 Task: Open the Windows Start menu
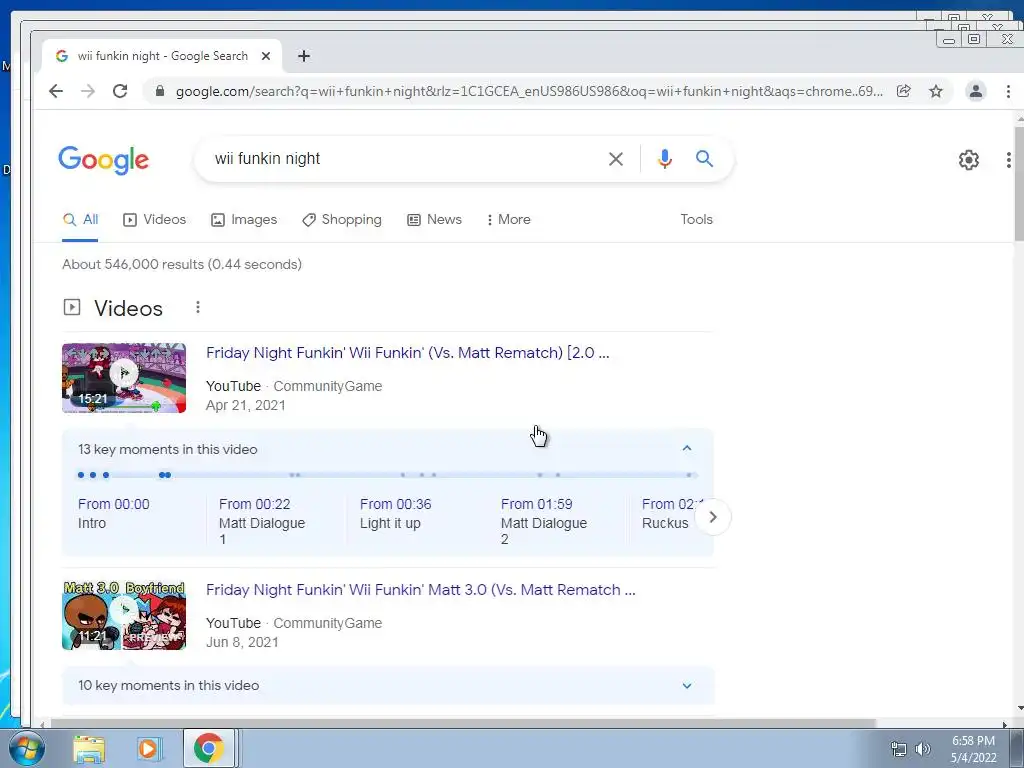pos(26,748)
